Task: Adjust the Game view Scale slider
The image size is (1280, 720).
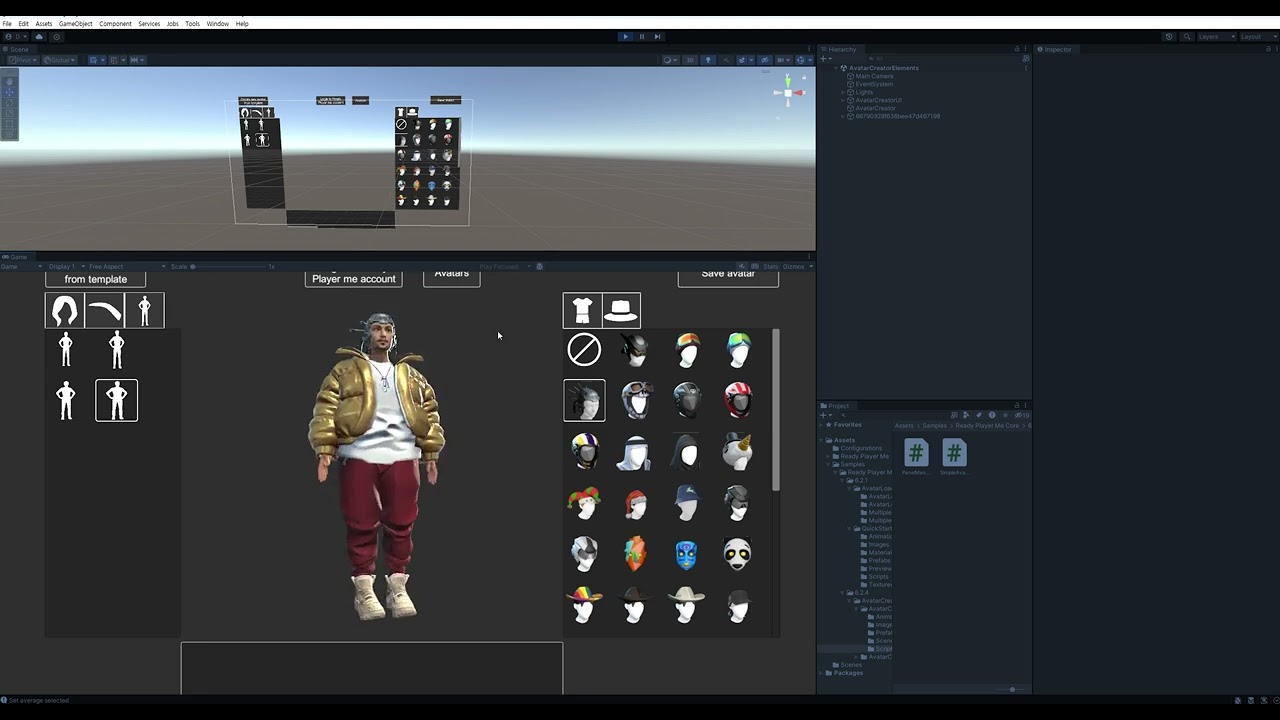Action: coord(228,266)
